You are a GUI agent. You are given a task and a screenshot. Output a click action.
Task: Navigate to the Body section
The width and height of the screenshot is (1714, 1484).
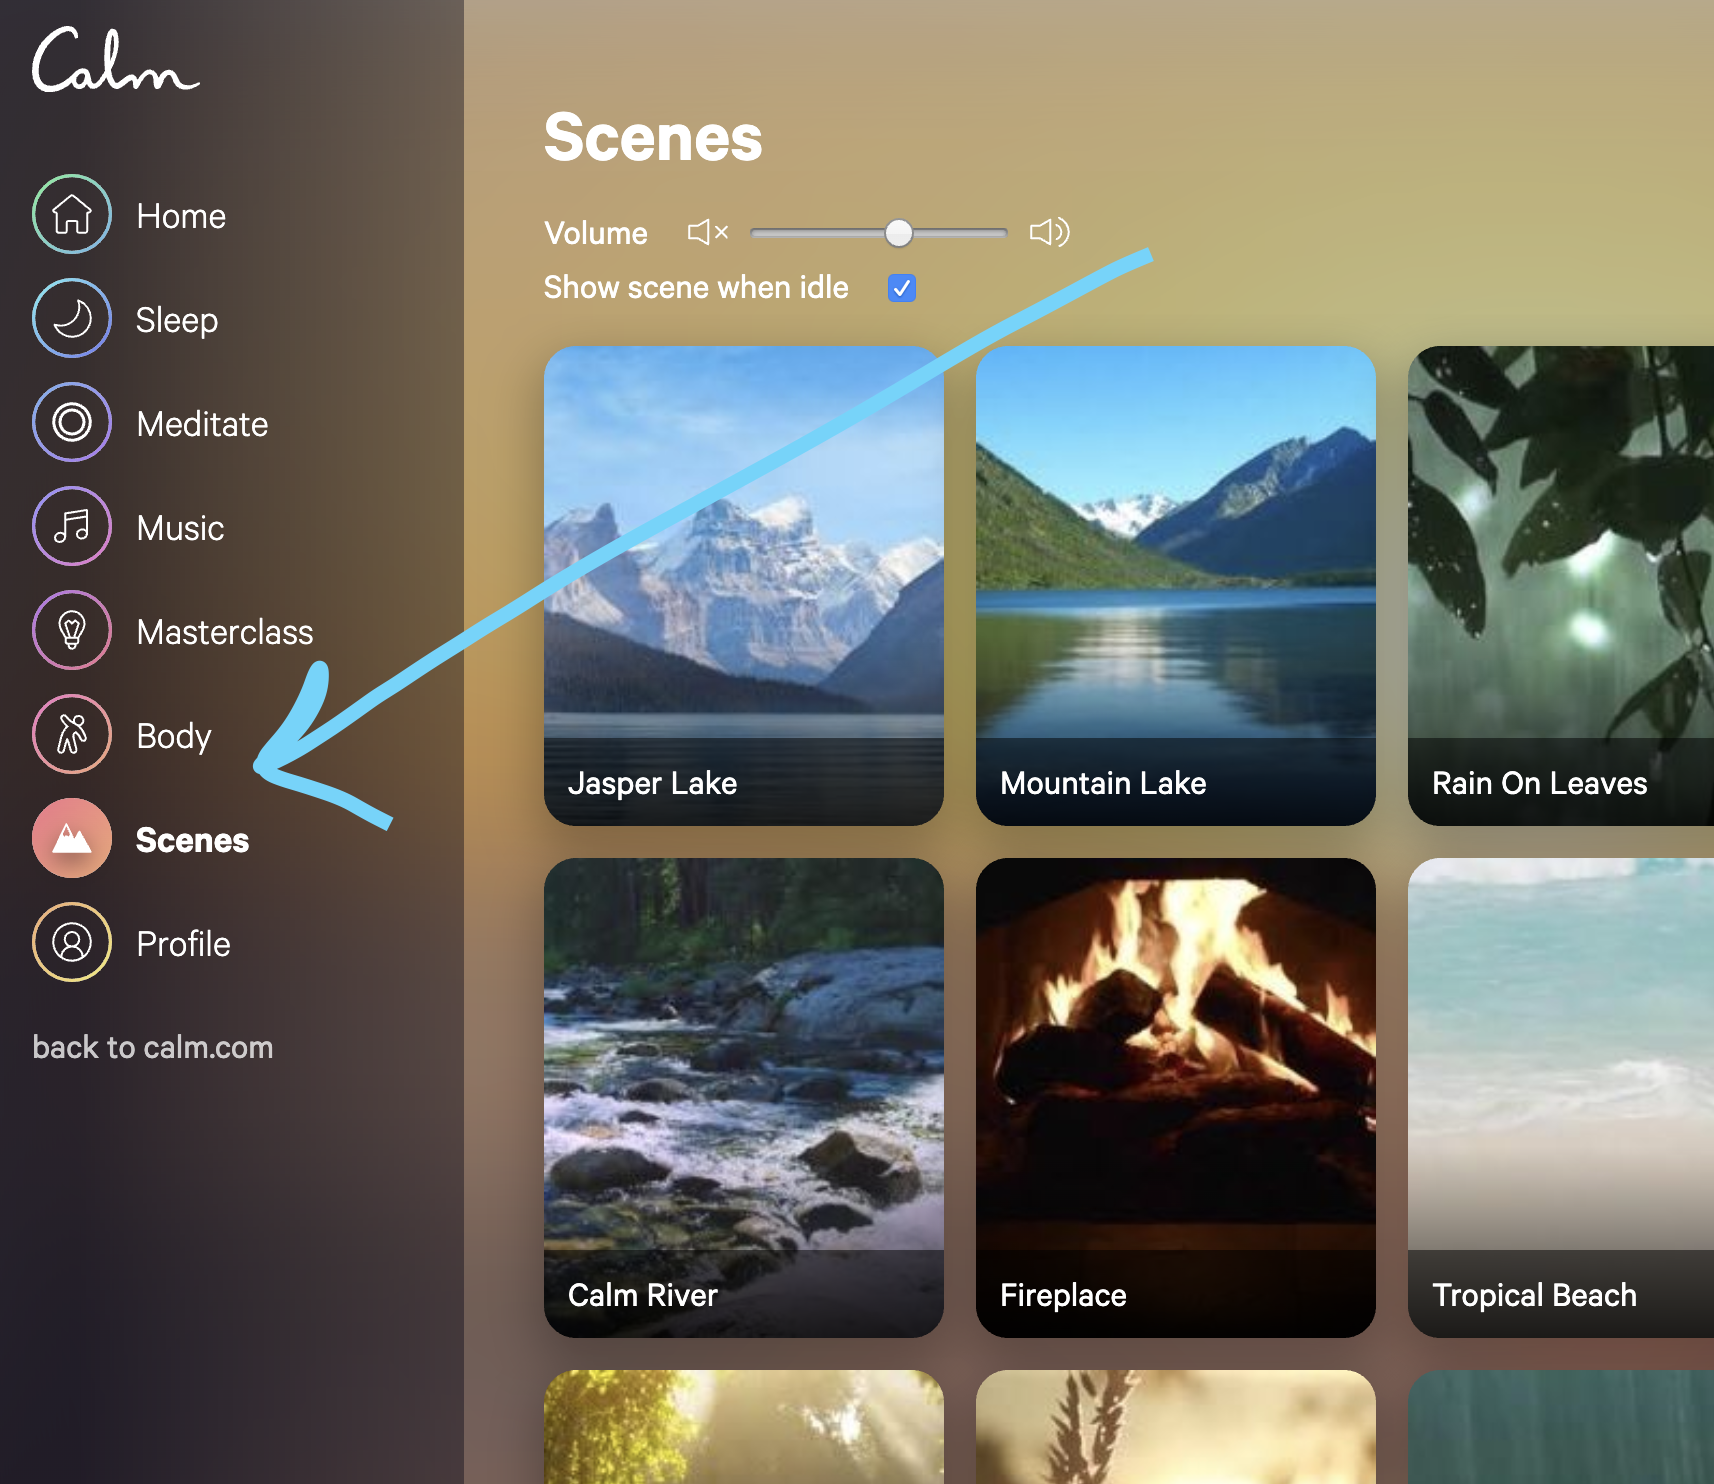(174, 737)
